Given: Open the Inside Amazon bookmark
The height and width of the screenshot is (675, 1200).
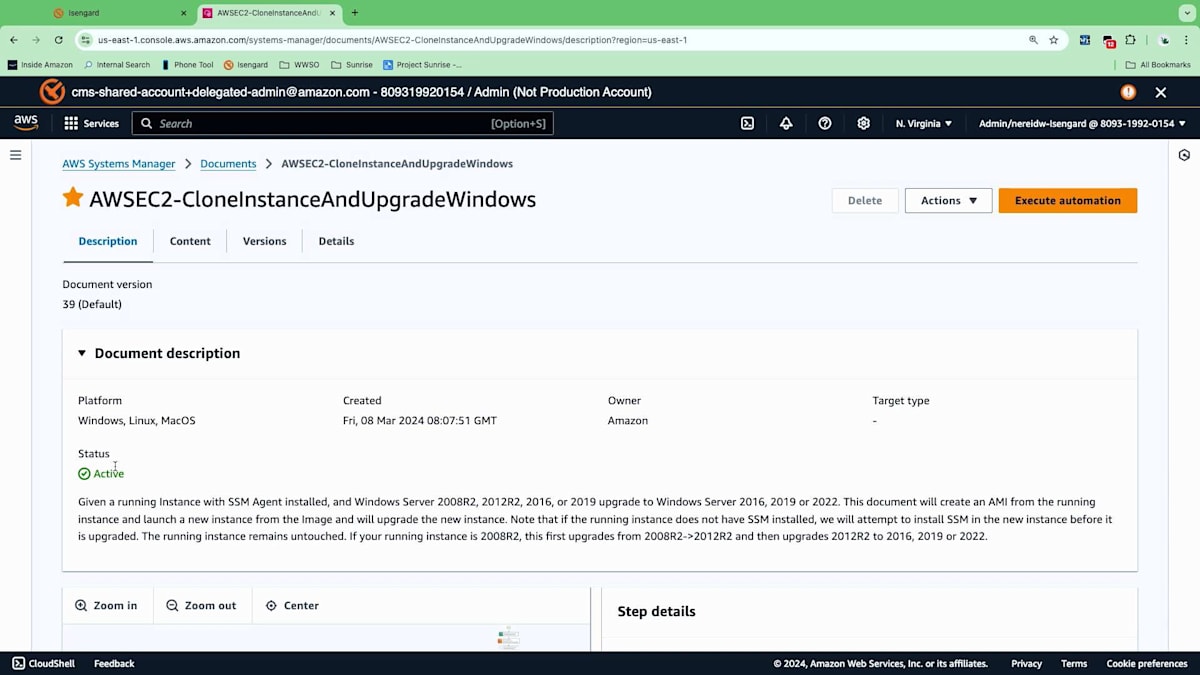Looking at the screenshot, I should [40, 65].
